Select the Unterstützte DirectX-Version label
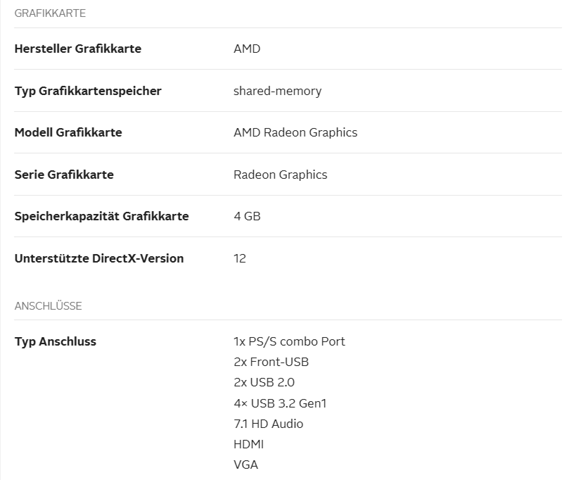Image resolution: width=569 pixels, height=480 pixels. tap(99, 258)
